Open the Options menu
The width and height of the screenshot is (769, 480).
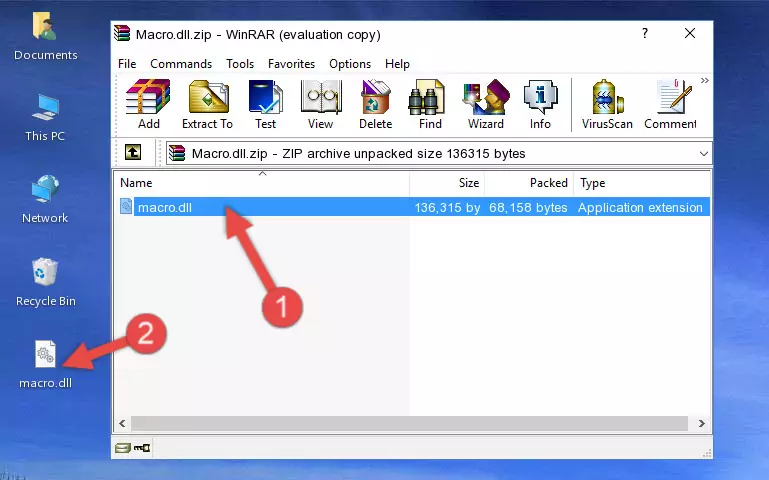tap(350, 64)
